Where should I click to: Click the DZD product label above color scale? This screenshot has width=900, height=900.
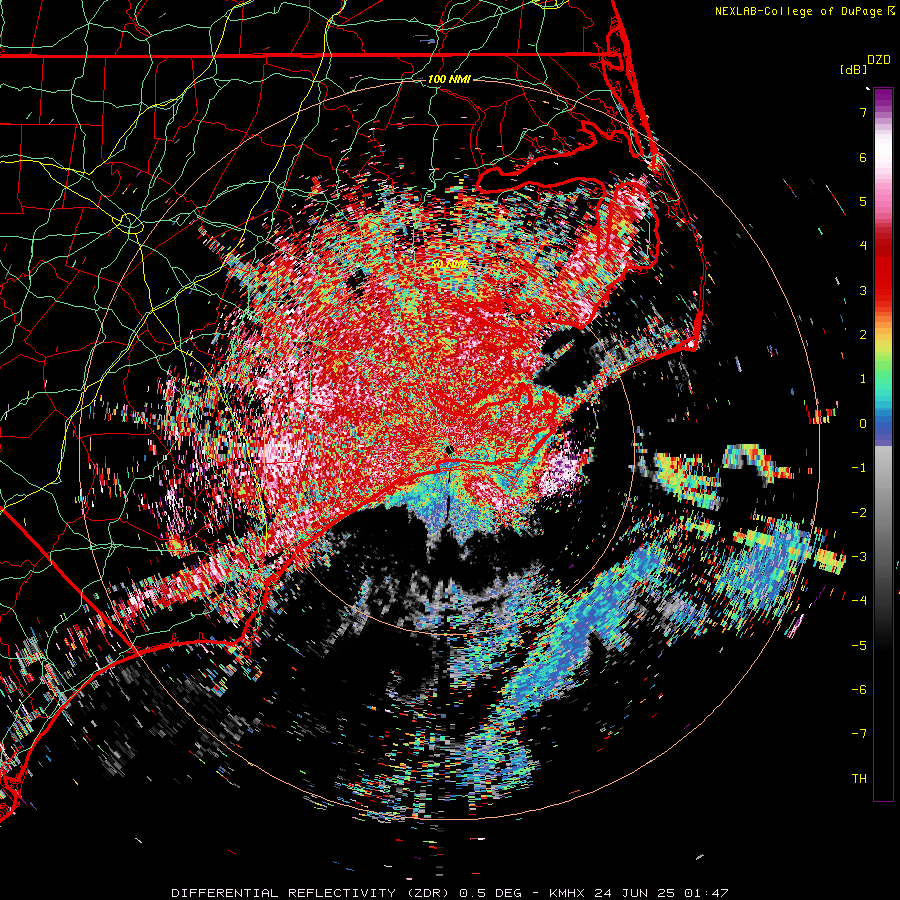[x=879, y=60]
